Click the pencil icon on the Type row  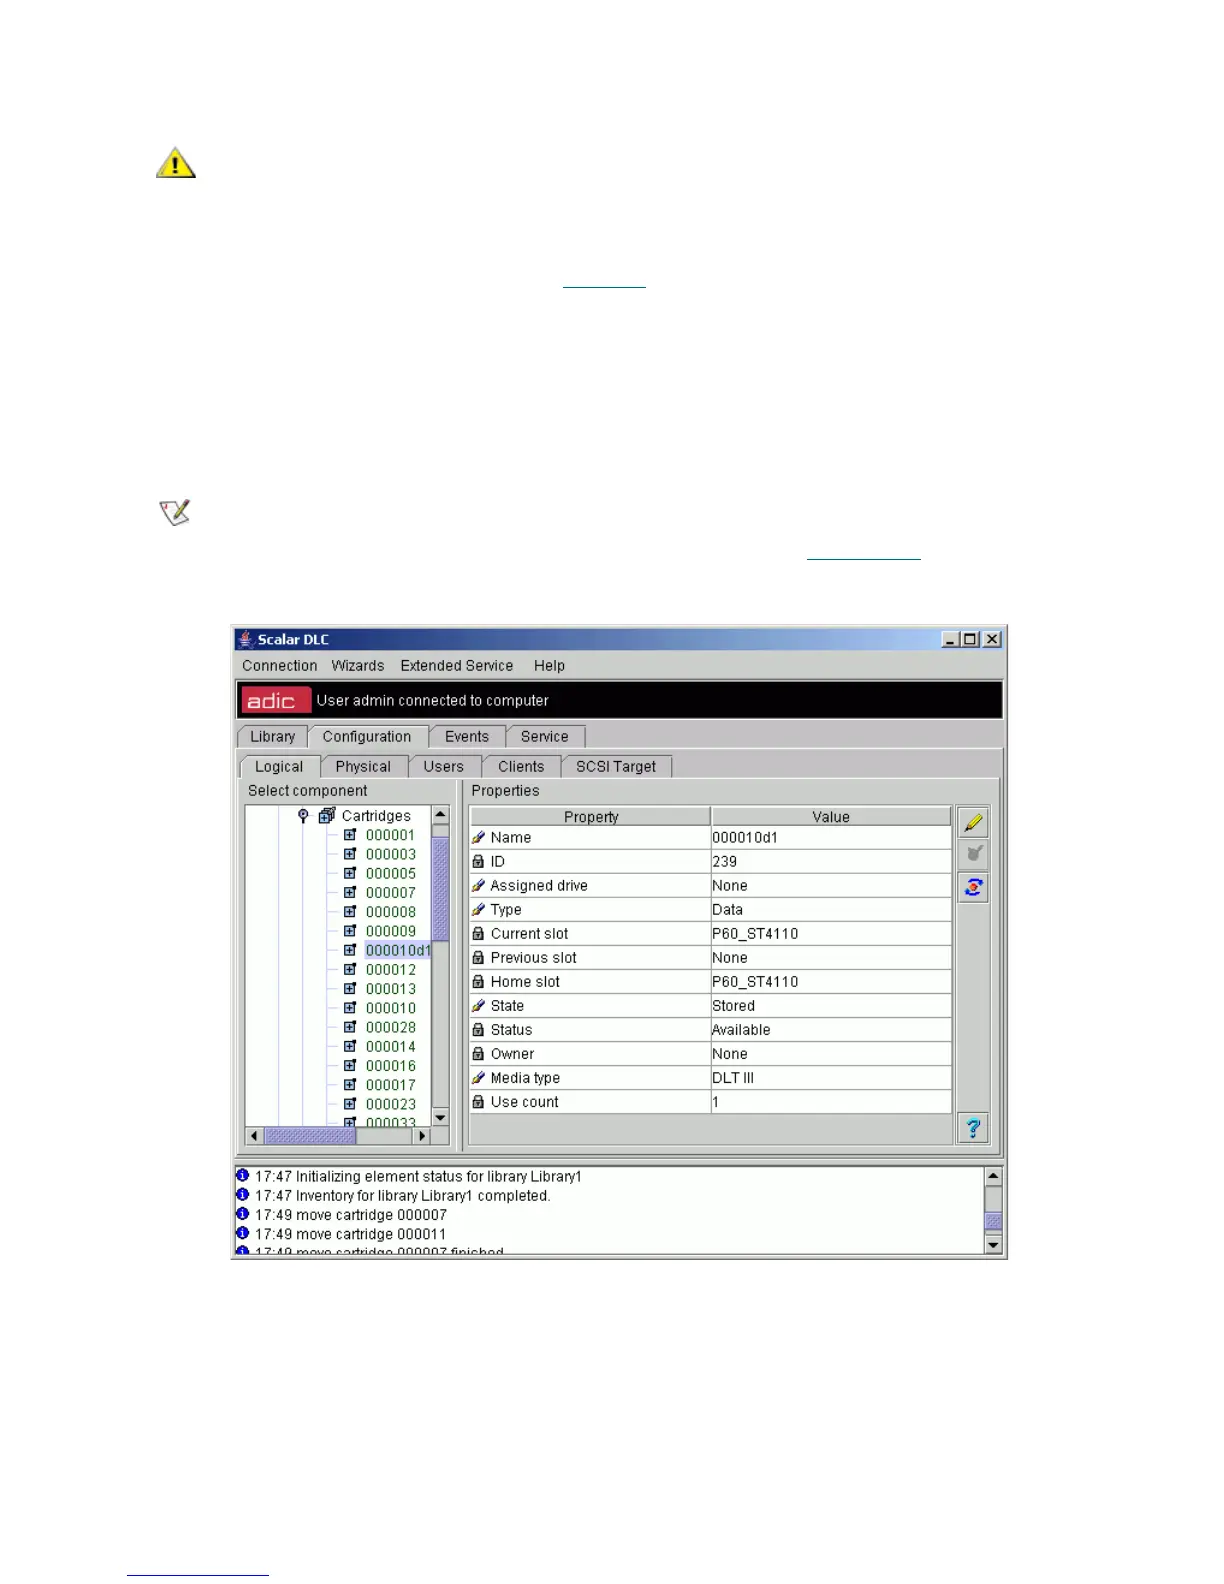pos(478,910)
